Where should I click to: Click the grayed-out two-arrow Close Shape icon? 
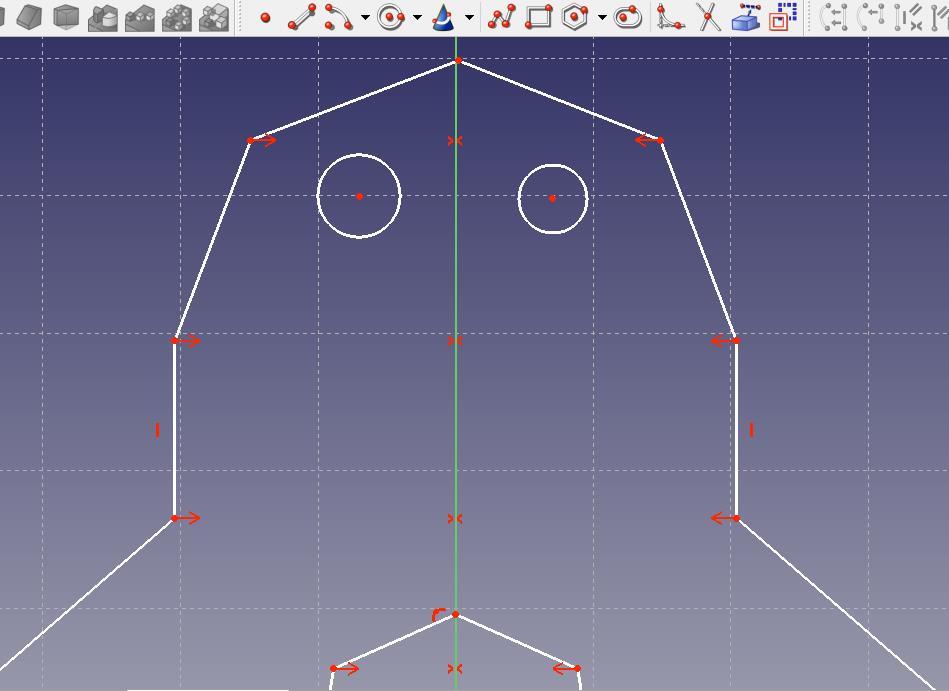click(834, 17)
